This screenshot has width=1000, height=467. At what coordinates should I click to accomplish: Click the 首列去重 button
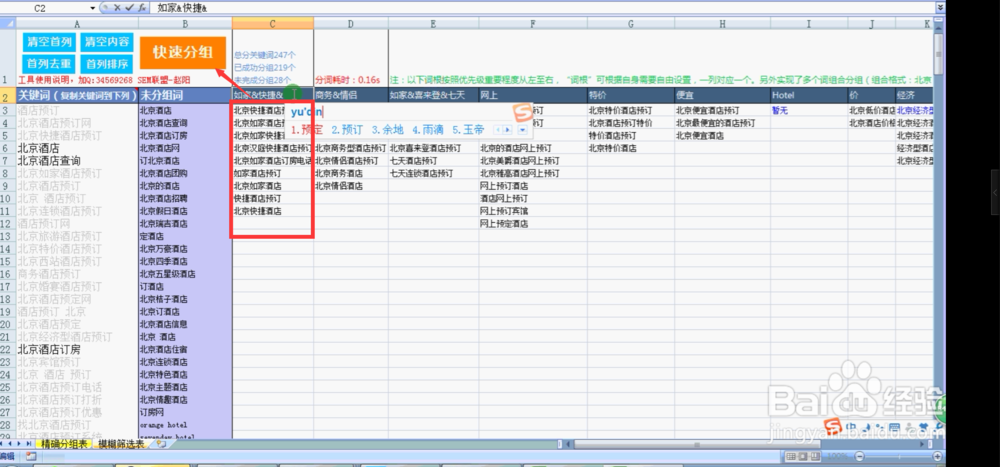tap(50, 64)
